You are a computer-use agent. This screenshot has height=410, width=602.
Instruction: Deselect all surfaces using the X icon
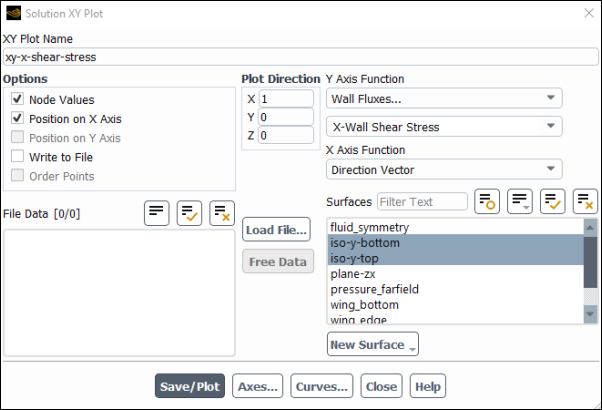point(585,201)
